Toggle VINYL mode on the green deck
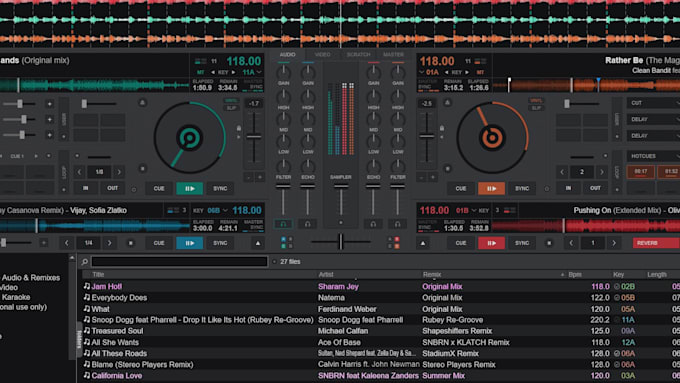This screenshot has height=383, width=680. click(231, 101)
